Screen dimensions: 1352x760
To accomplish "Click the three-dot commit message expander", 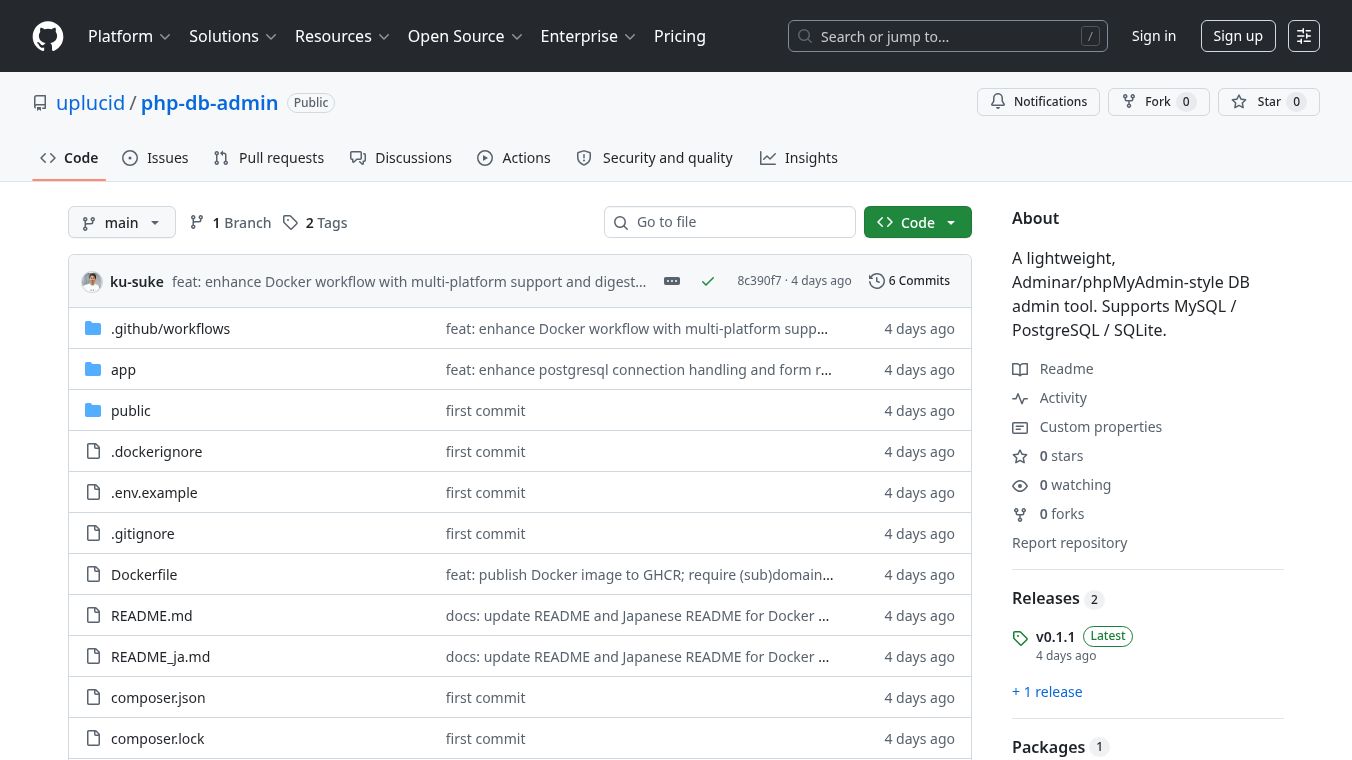I will [672, 281].
